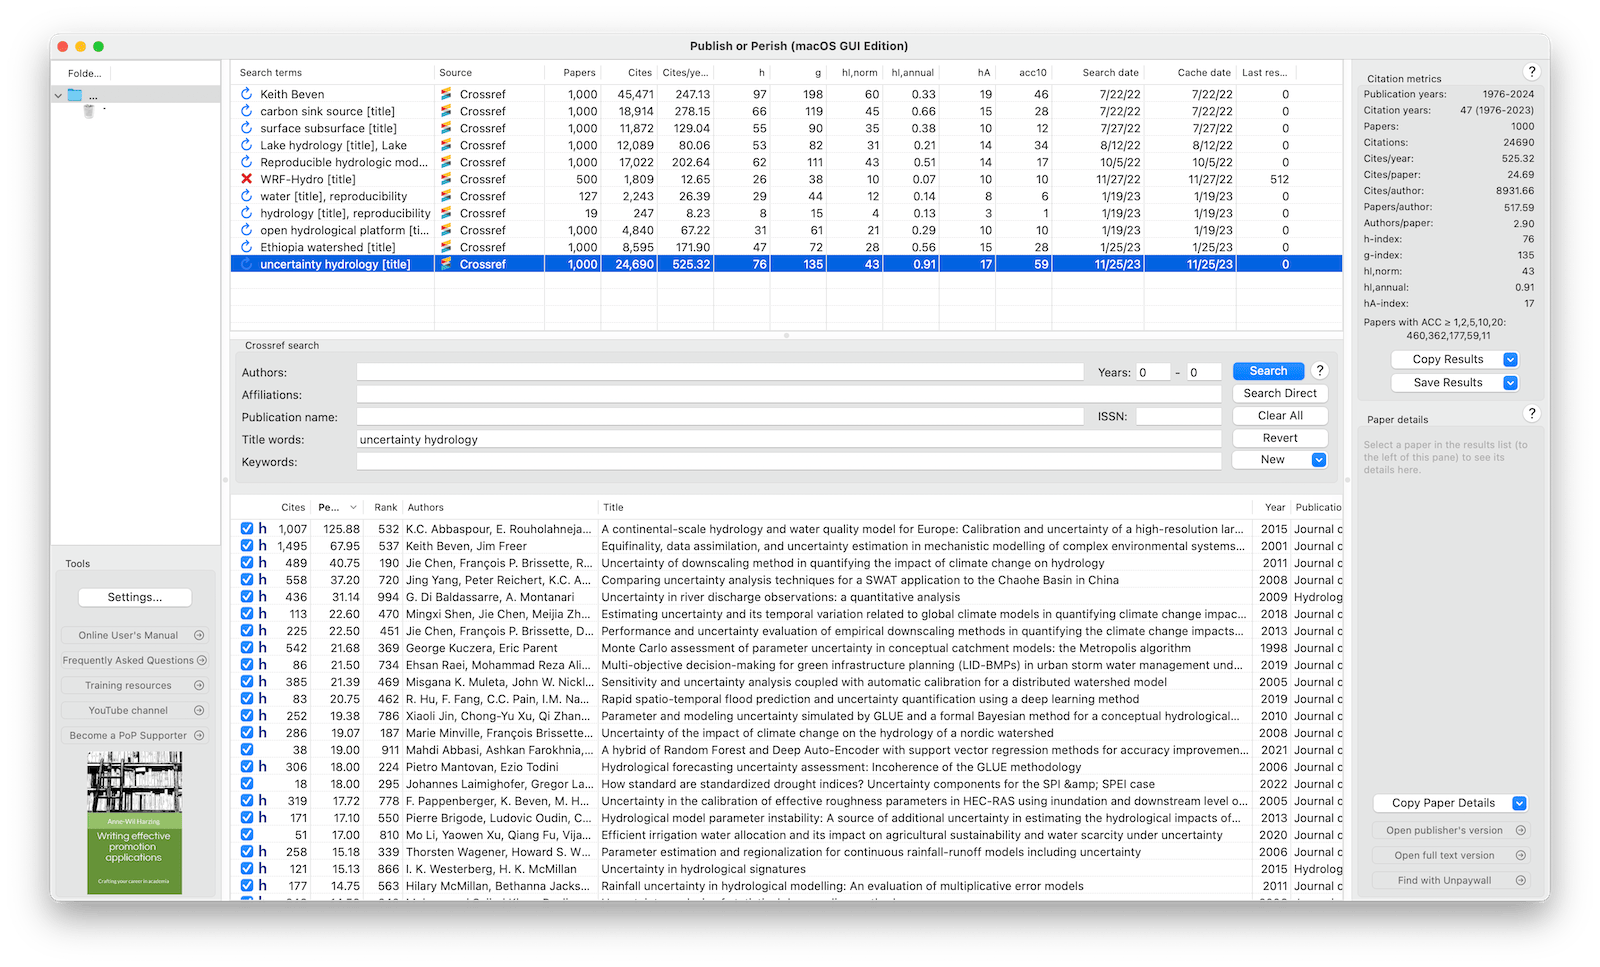Click refresh icon beside Ethiopia watershed search
Viewport: 1600px width, 967px height.
coord(246,247)
